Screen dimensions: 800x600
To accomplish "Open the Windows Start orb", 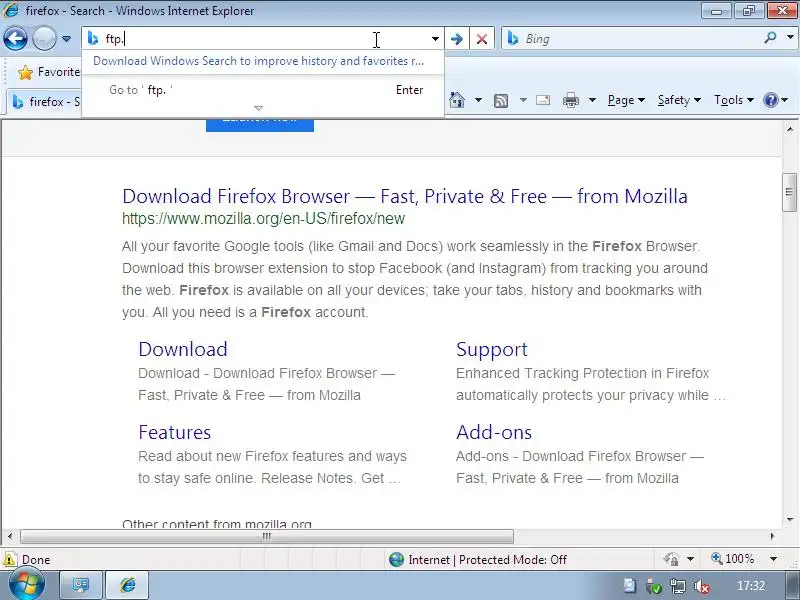I will (x=27, y=585).
